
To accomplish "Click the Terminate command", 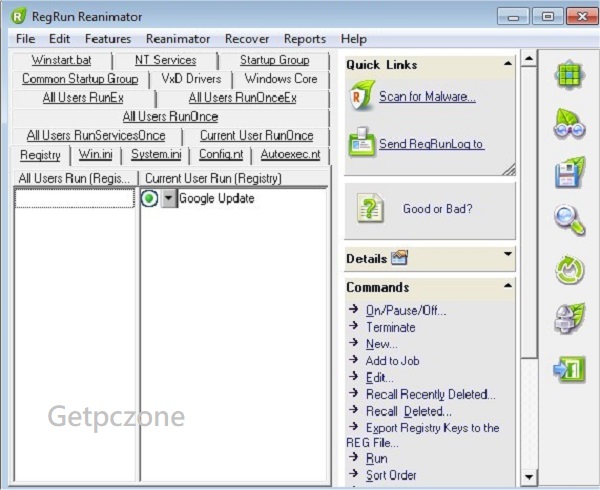I will 391,327.
